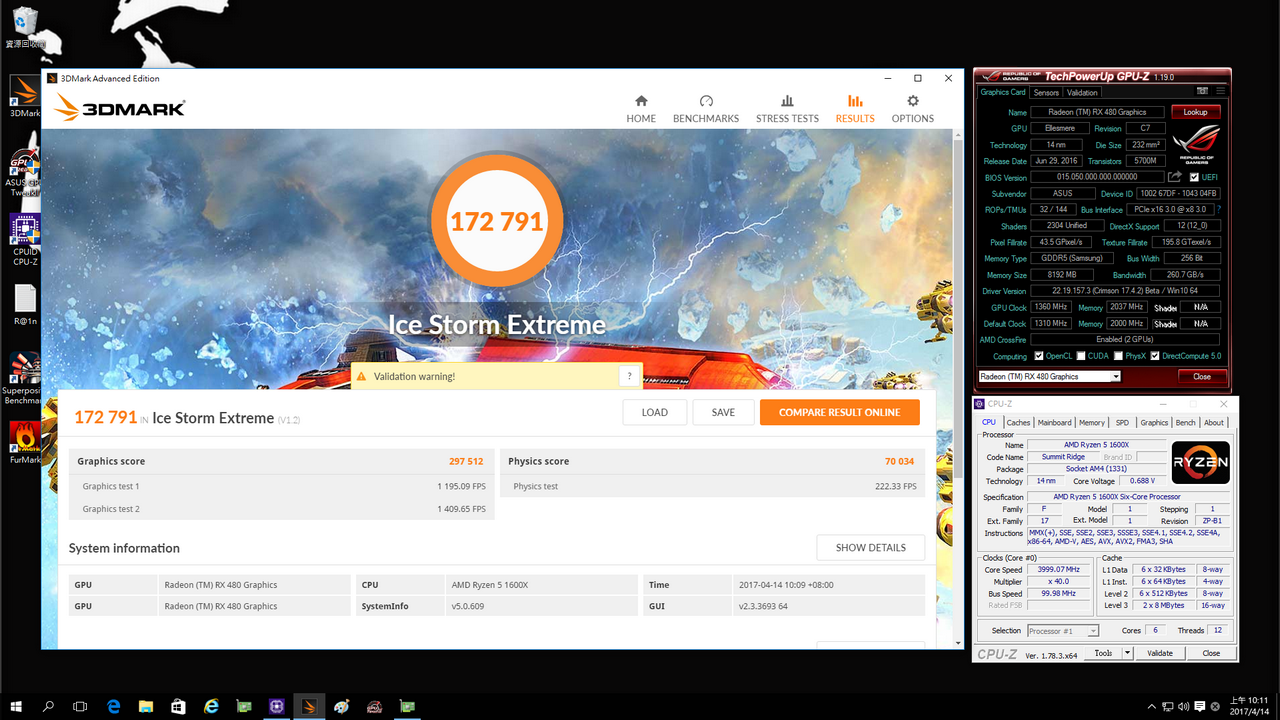Click the 3DMark logo in header
1280x720 pixels.
pyautogui.click(x=120, y=107)
